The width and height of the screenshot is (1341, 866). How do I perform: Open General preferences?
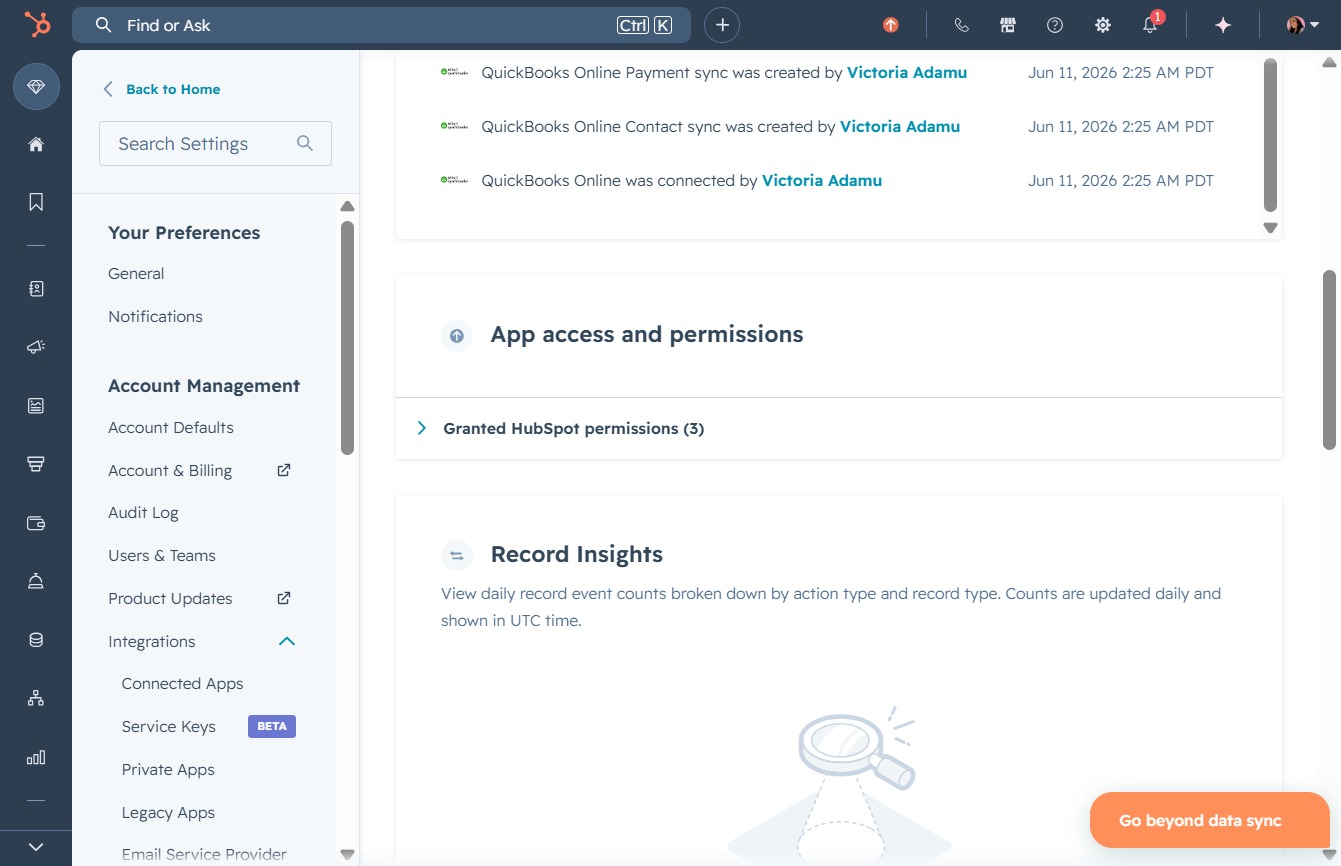(x=136, y=273)
